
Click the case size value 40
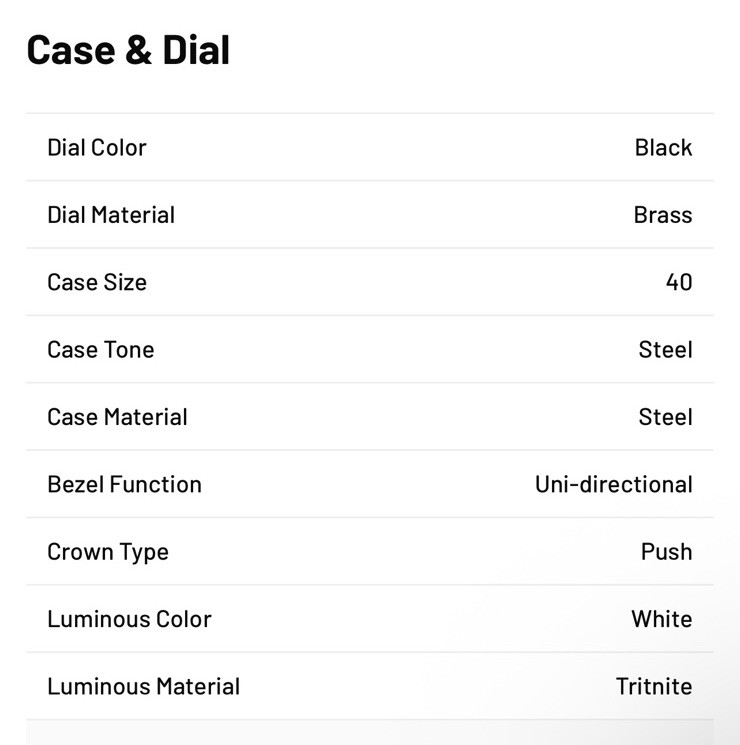(679, 282)
